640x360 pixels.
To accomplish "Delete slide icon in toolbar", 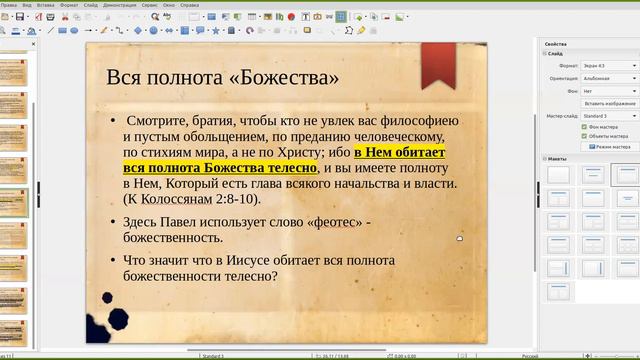I will pyautogui.click(x=386, y=17).
